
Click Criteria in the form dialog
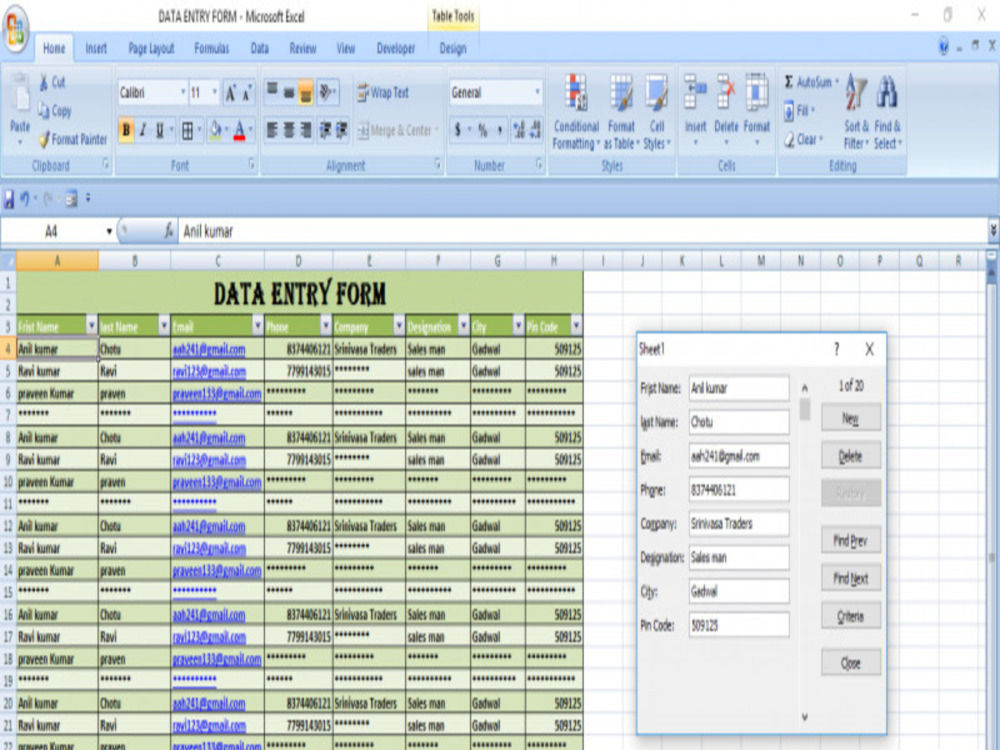(x=851, y=616)
